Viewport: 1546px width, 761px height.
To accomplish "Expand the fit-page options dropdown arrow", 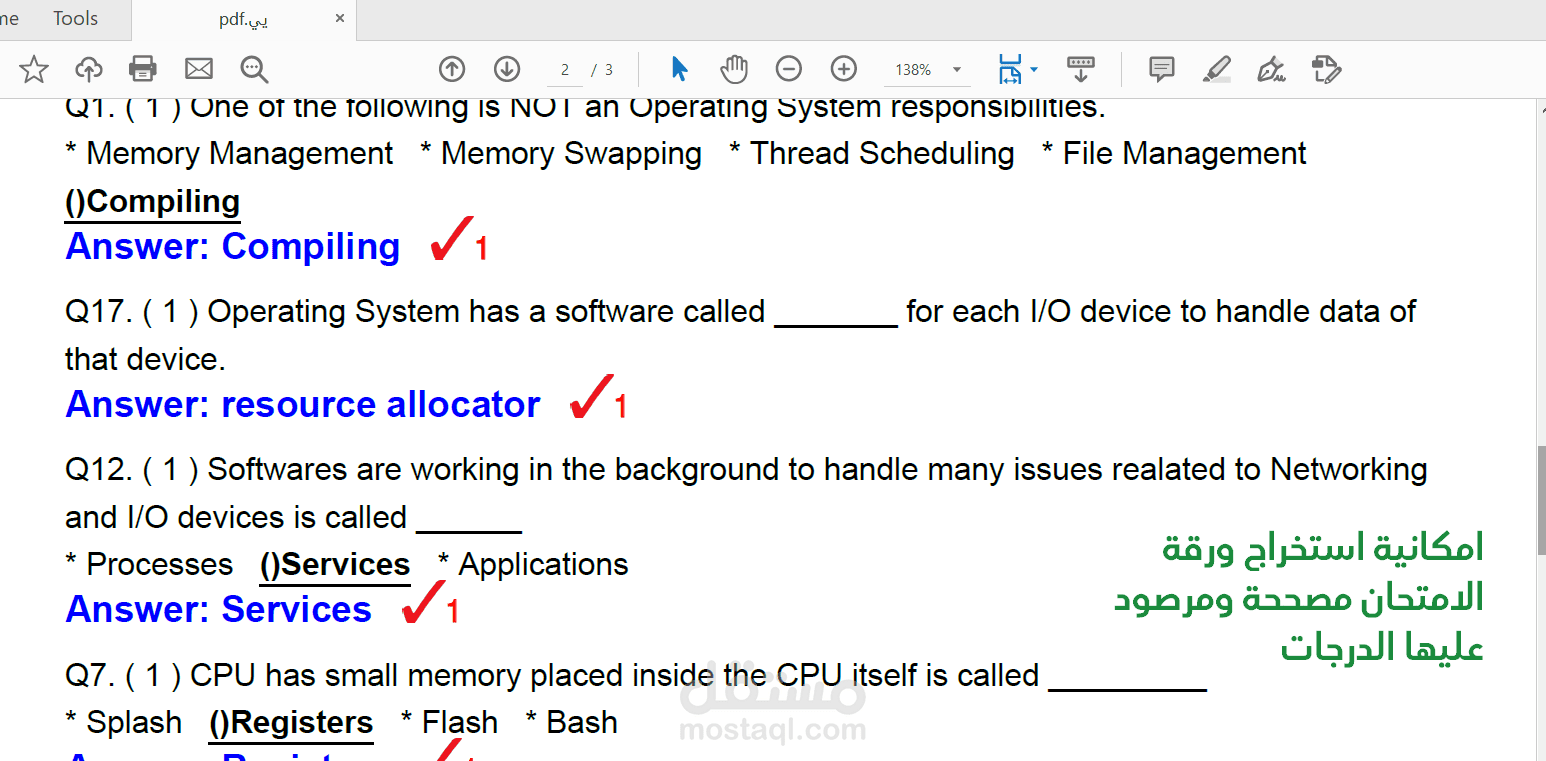I will pyautogui.click(x=1033, y=69).
